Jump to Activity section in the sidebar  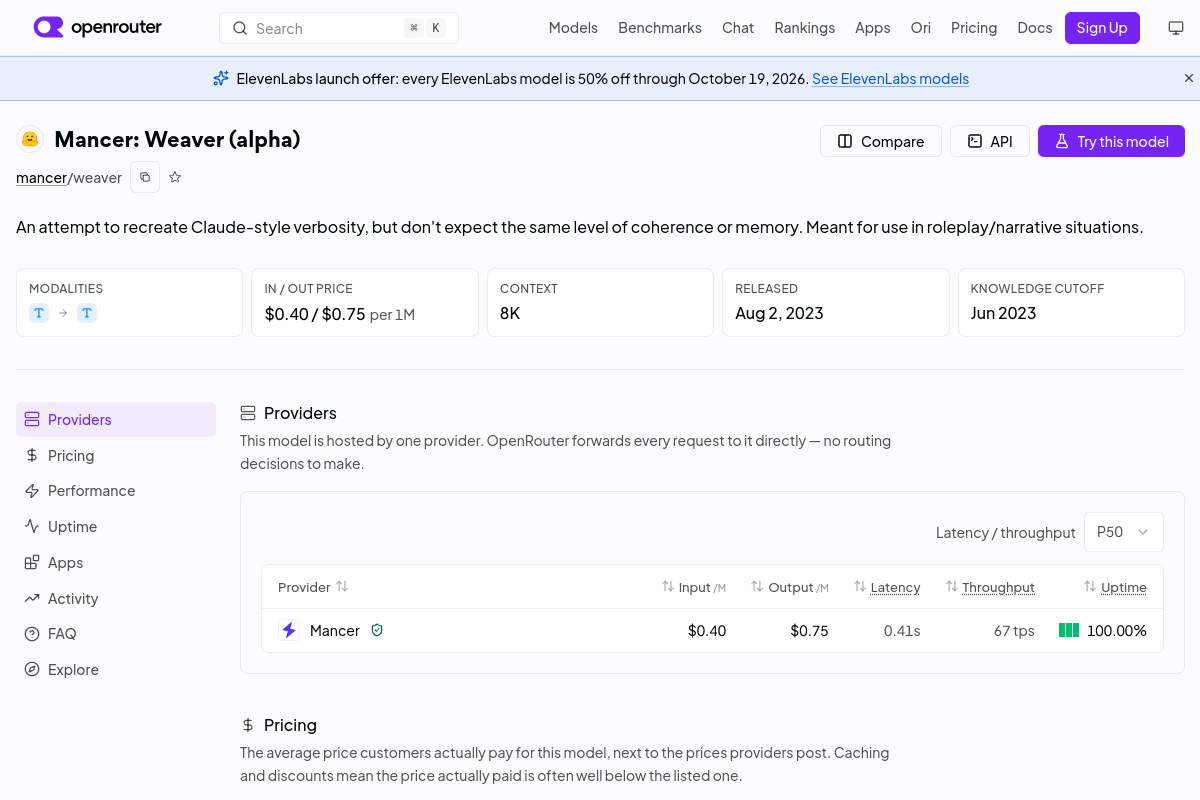[116, 598]
